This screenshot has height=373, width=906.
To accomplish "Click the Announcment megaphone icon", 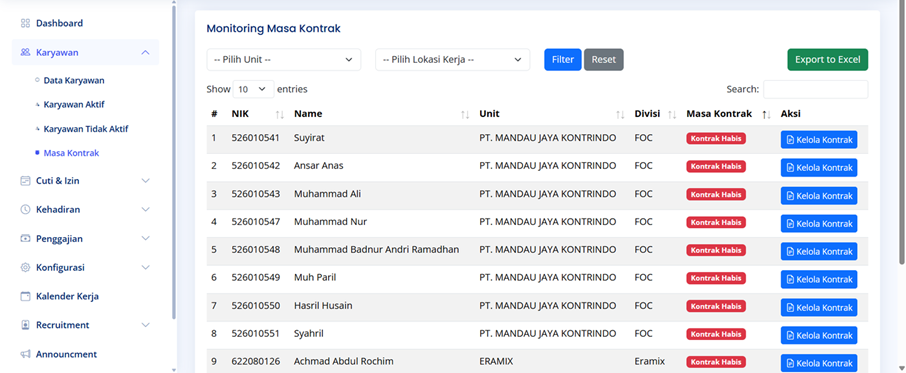I will tap(25, 354).
